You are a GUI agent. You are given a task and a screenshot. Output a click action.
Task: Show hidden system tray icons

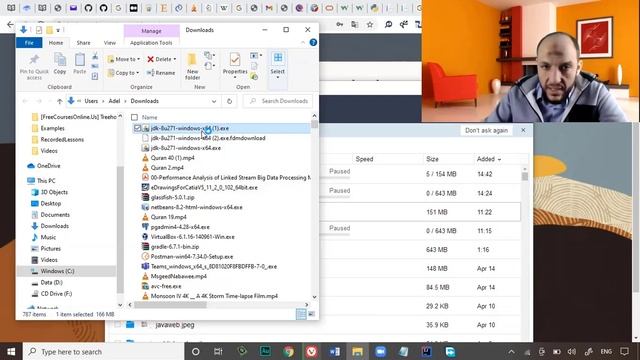click(x=511, y=351)
